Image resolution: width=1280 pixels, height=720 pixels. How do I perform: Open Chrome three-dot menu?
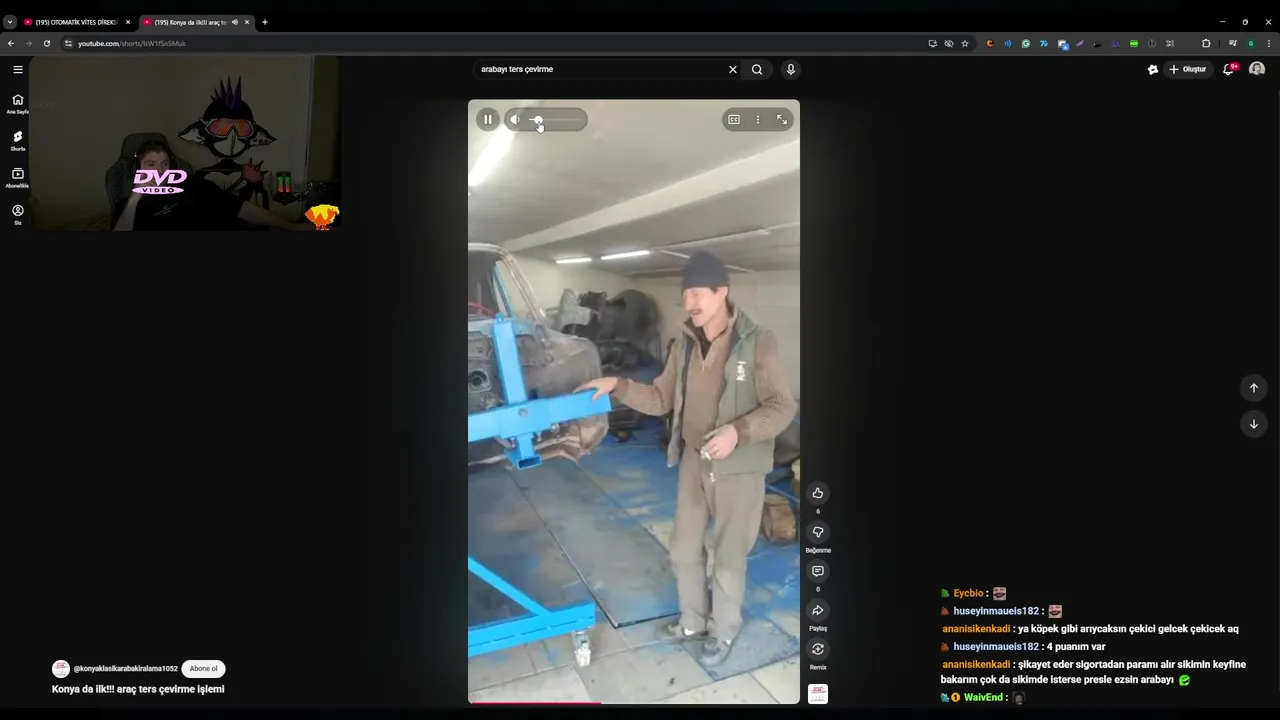[1269, 43]
